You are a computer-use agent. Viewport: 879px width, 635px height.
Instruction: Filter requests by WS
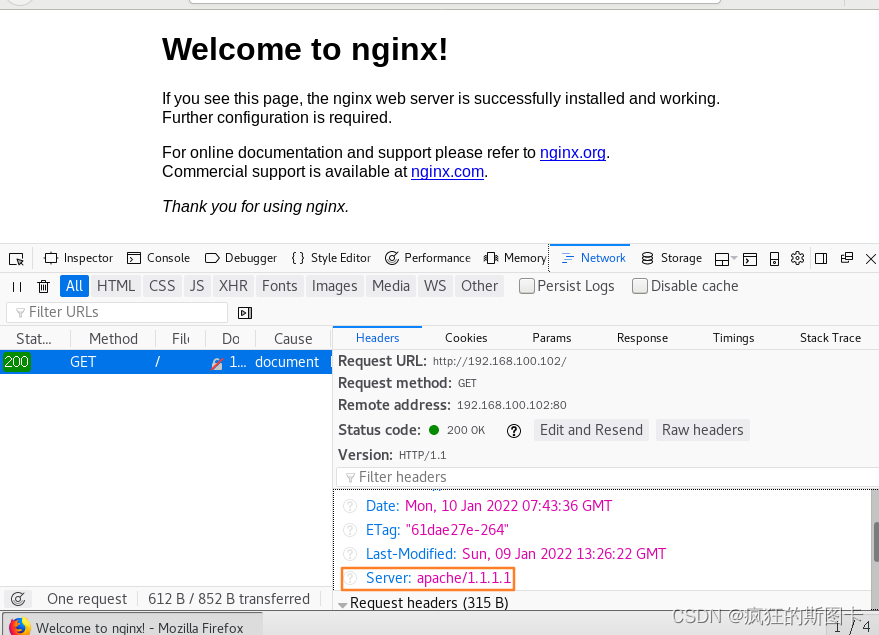point(435,286)
